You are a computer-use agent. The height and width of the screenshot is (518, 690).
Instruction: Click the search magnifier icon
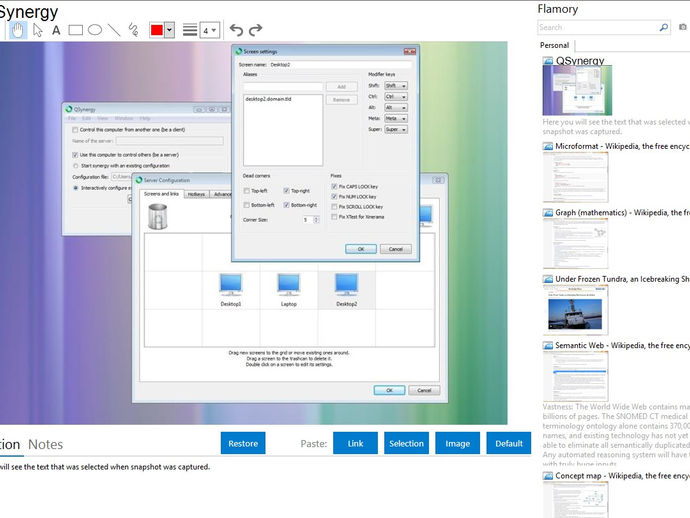coord(664,28)
